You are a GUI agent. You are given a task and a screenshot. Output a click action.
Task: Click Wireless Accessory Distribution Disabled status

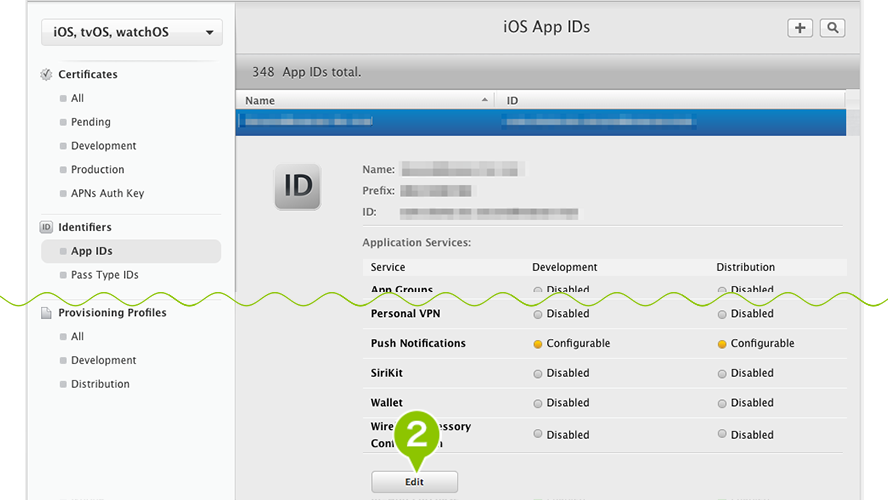pos(746,435)
